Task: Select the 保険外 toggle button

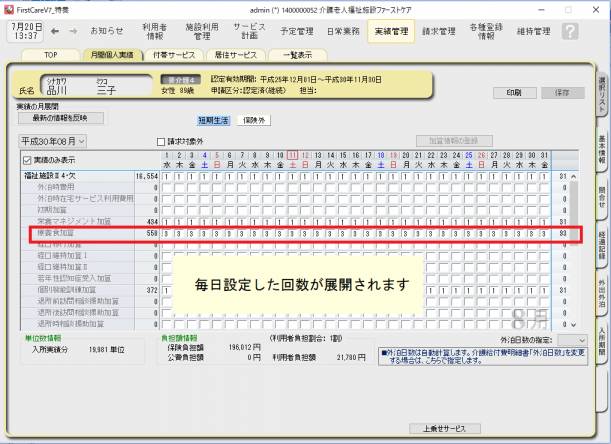Action: coord(254,120)
